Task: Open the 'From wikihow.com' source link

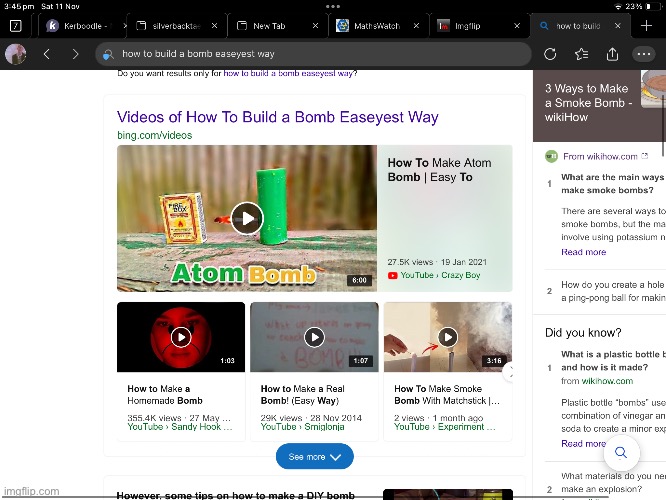Action: 600,156
